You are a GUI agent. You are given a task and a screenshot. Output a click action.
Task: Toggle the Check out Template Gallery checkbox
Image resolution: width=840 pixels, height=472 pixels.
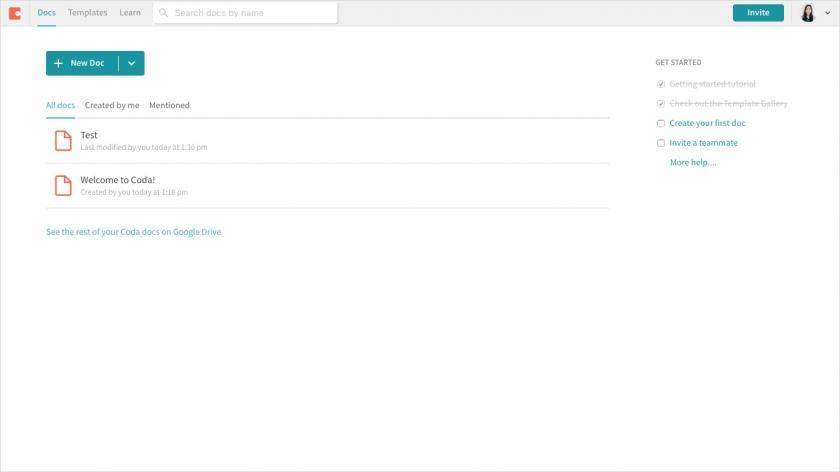pyautogui.click(x=661, y=103)
